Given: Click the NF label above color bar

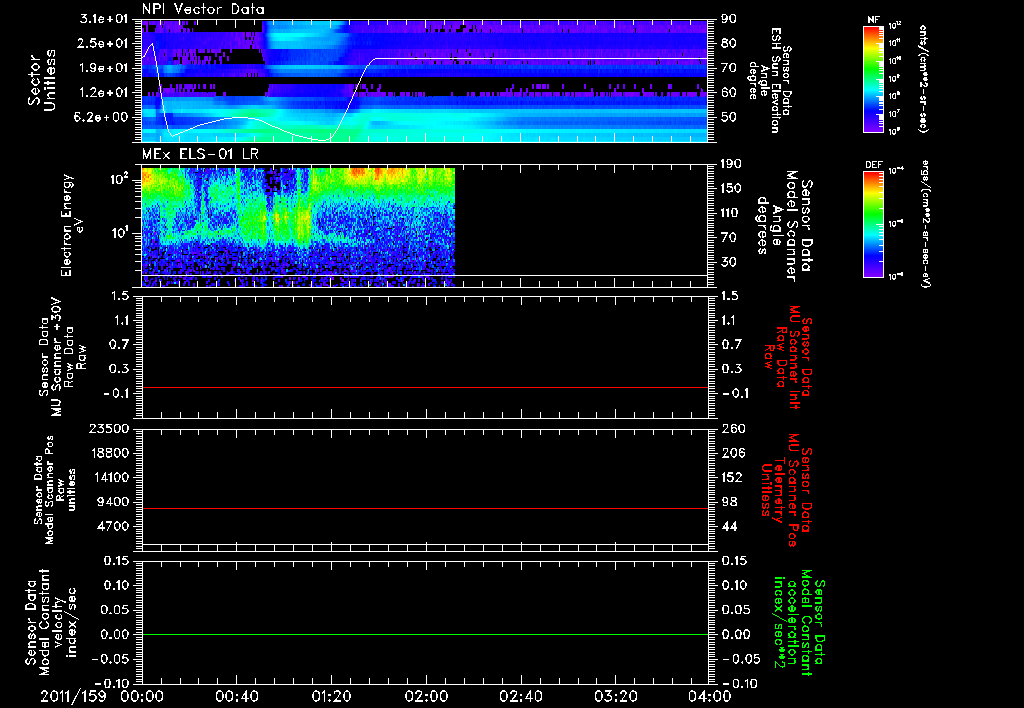Looking at the screenshot, I should (x=873, y=20).
